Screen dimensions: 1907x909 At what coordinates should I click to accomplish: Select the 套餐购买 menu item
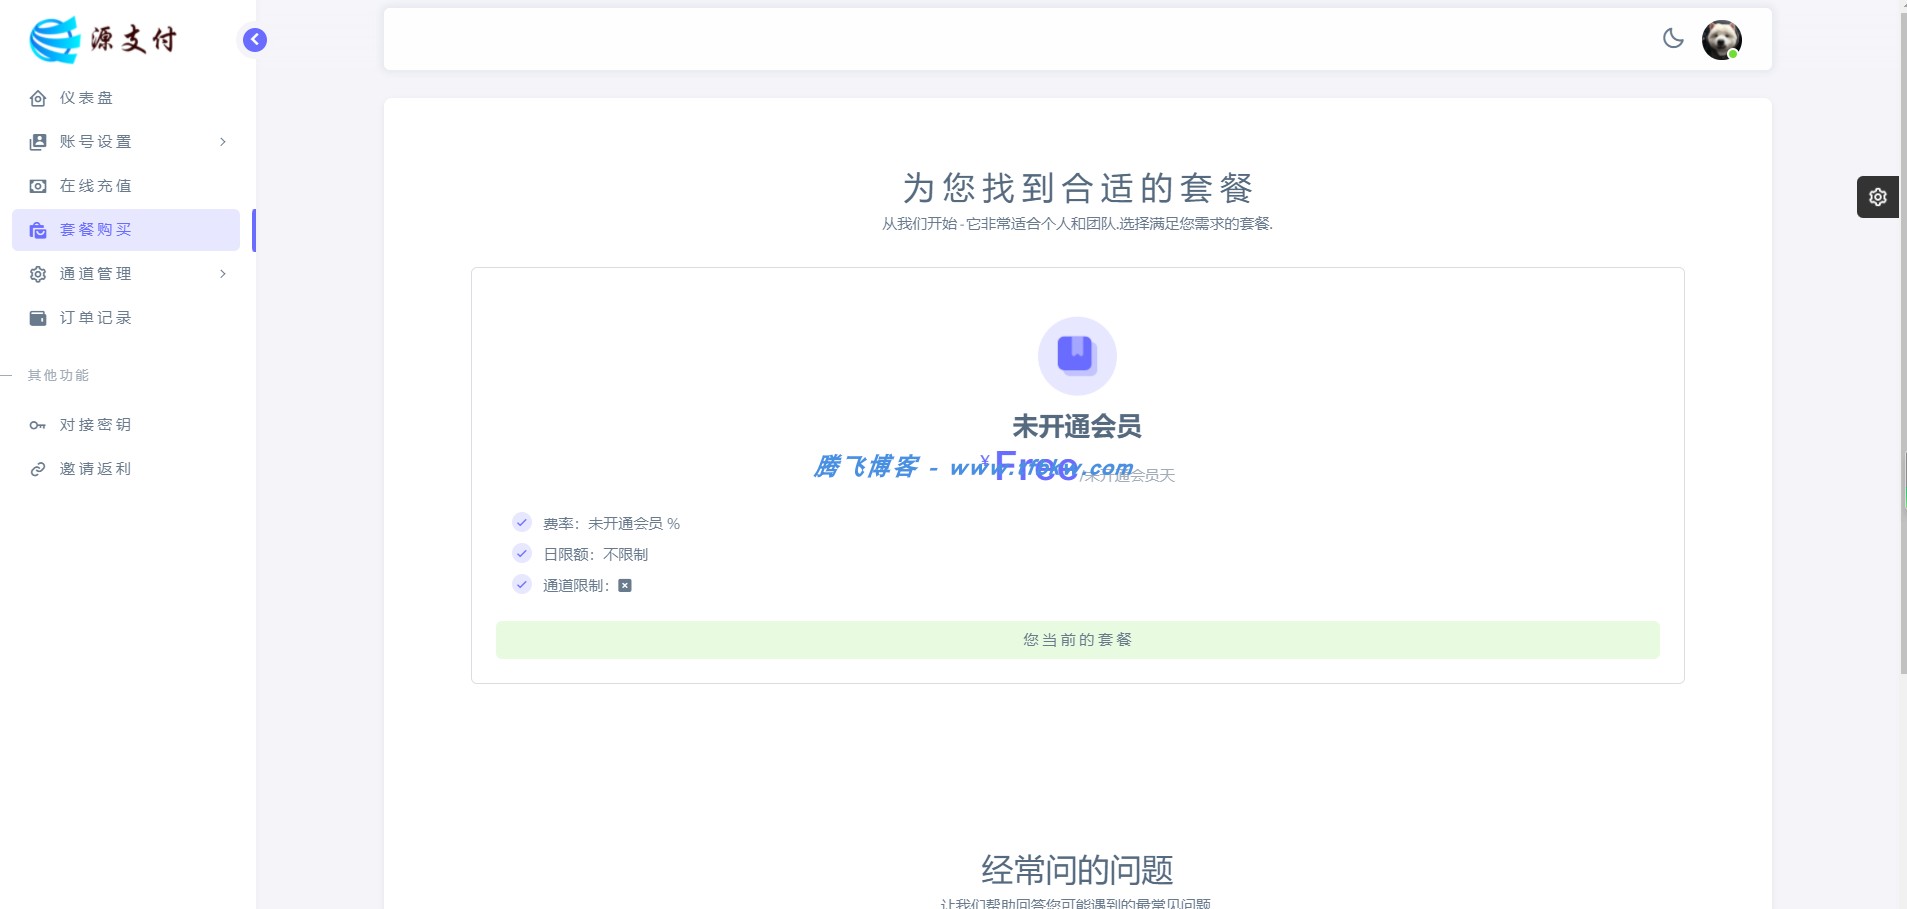(x=97, y=229)
